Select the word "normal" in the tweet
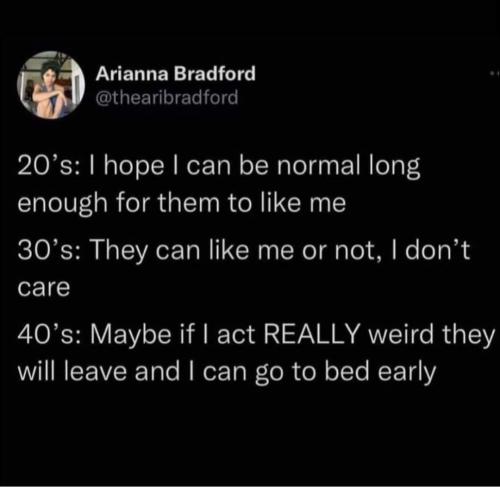 coord(319,165)
